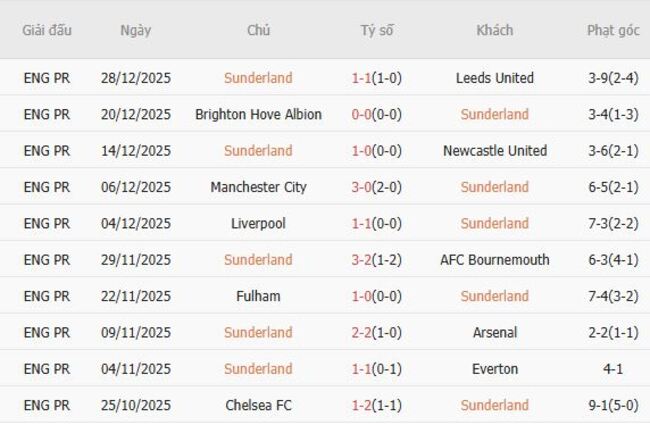Screen dimensions: 650x425
Task: Open the Everton team link
Action: click(x=494, y=369)
